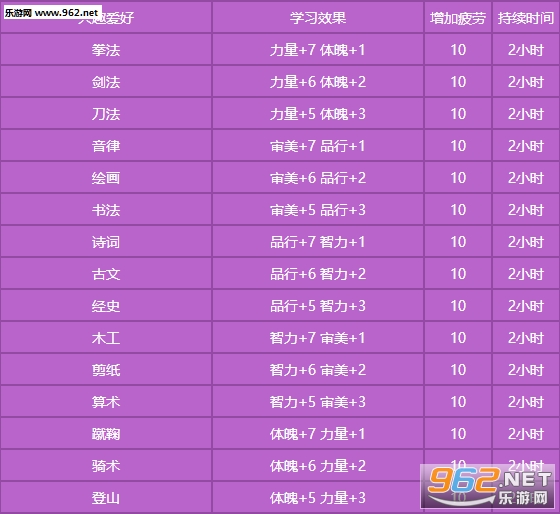Click the 审美+6 品行+2 effect cell
The image size is (560, 514).
coord(318,178)
